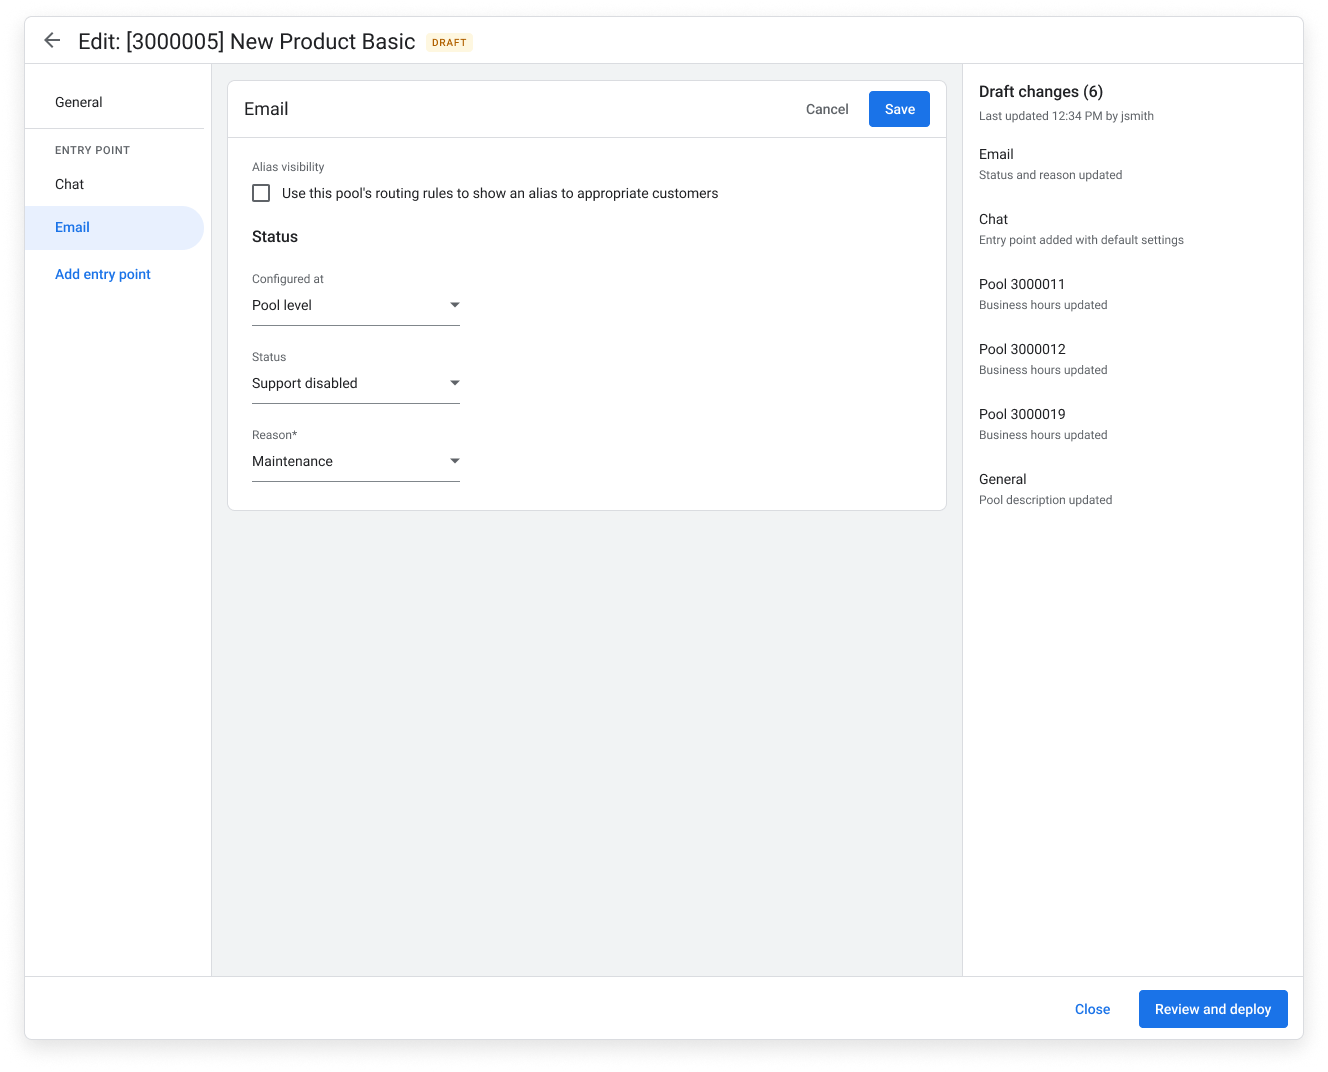Click the DRAFT status badge
Screen dimensions: 1328x1072
click(449, 42)
